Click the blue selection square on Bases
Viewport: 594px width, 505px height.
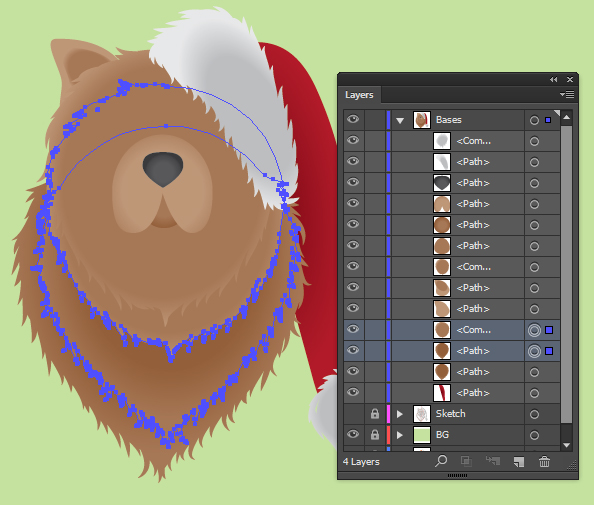click(548, 120)
